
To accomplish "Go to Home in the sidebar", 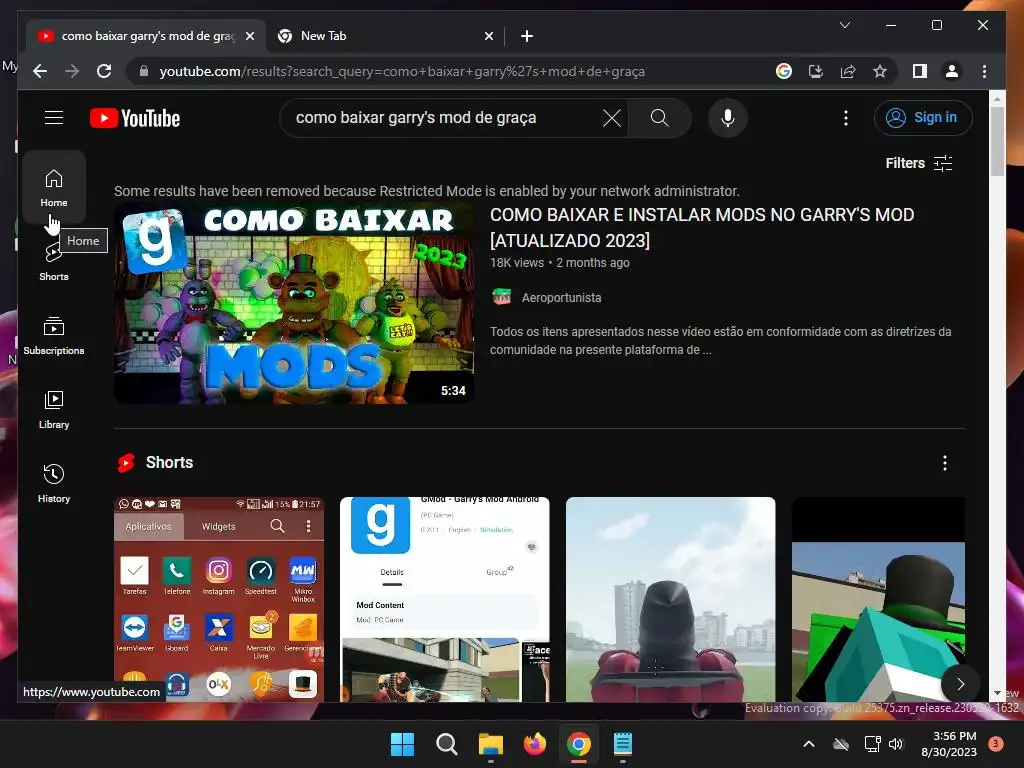I will coord(54,187).
